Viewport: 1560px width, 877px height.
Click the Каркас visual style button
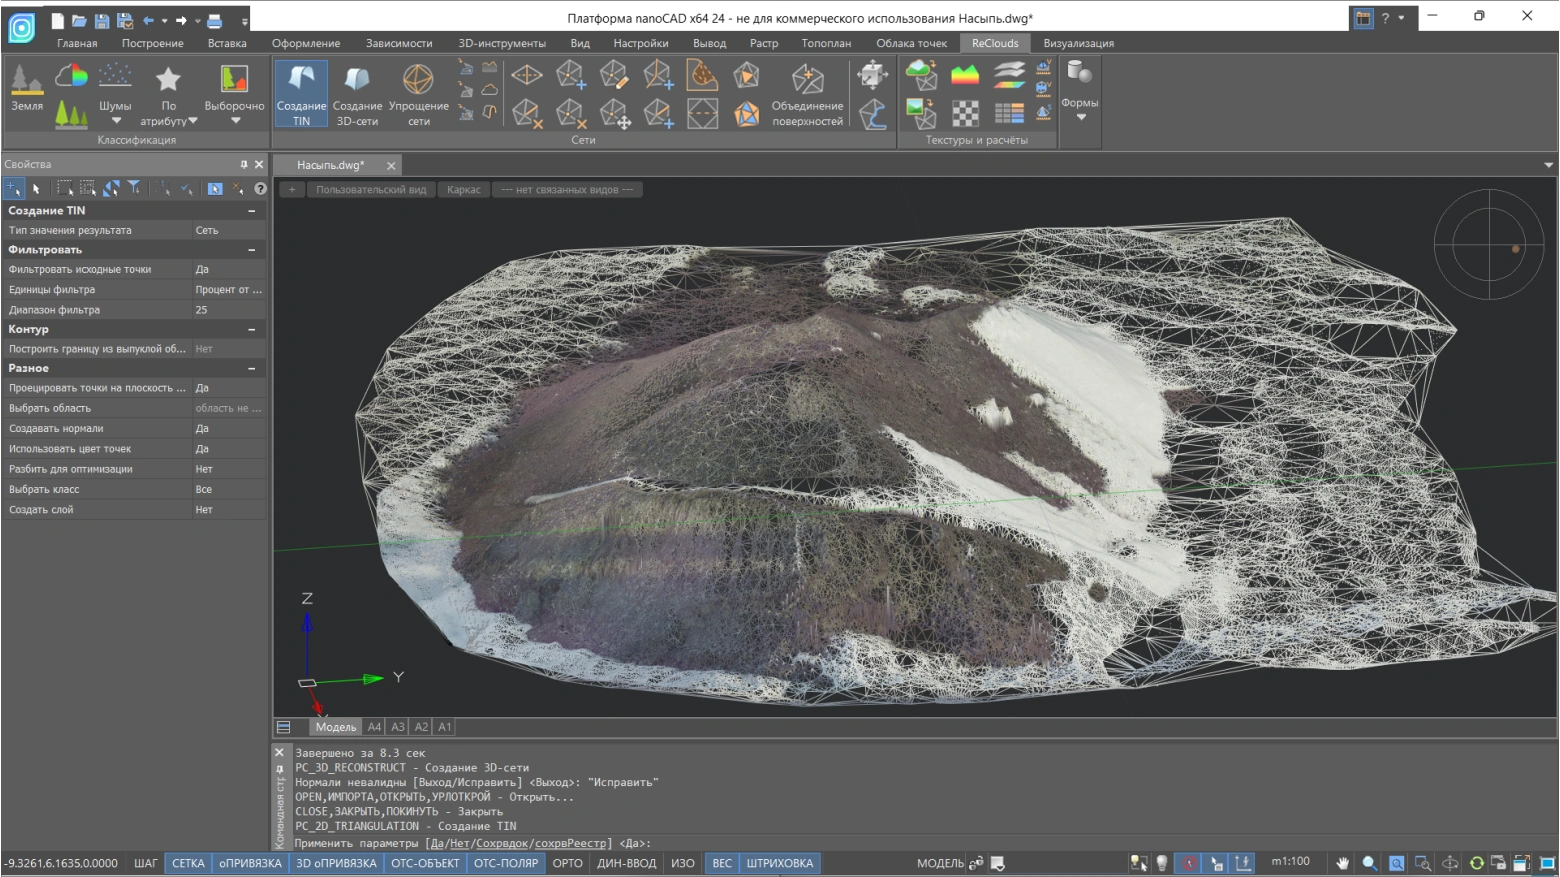click(x=463, y=190)
